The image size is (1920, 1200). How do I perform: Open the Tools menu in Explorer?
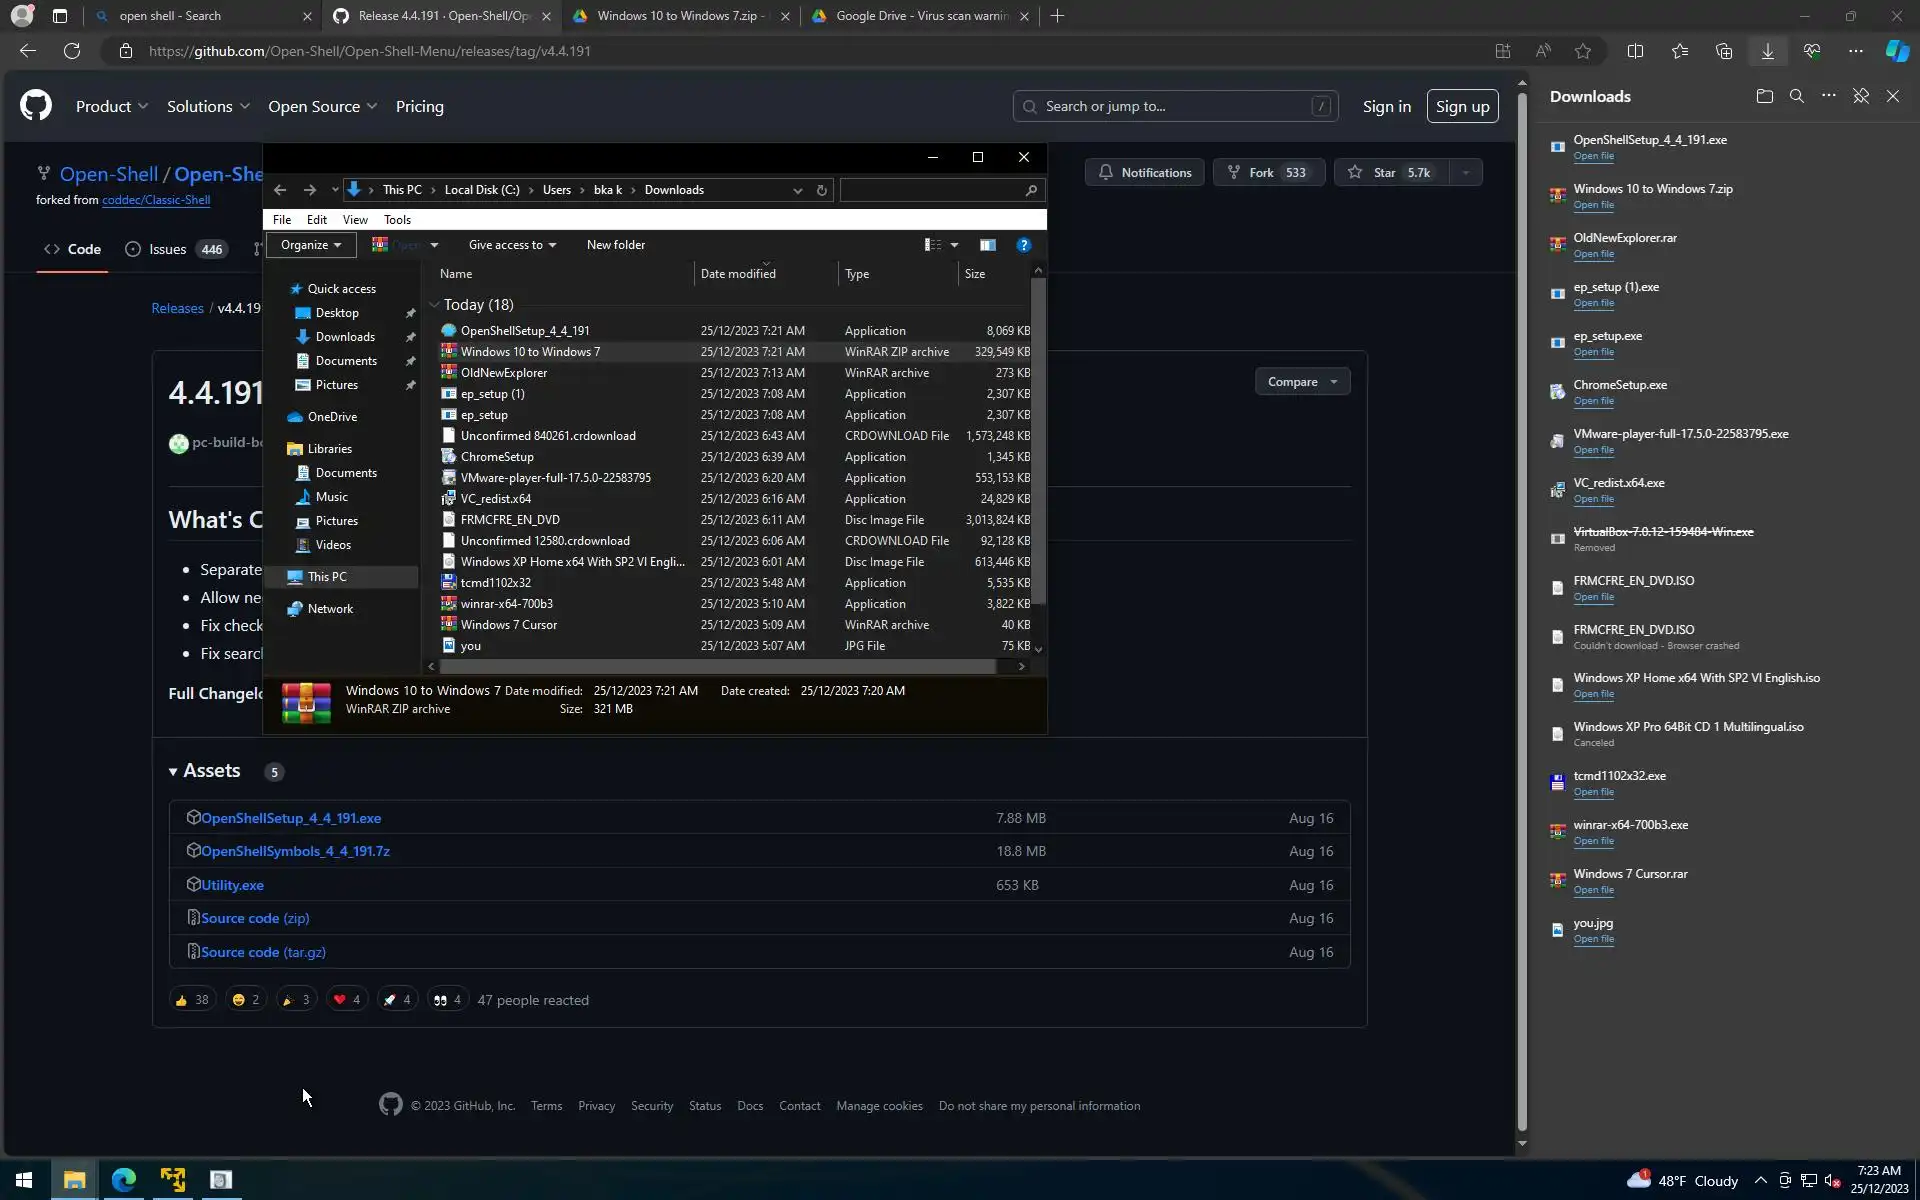397,220
